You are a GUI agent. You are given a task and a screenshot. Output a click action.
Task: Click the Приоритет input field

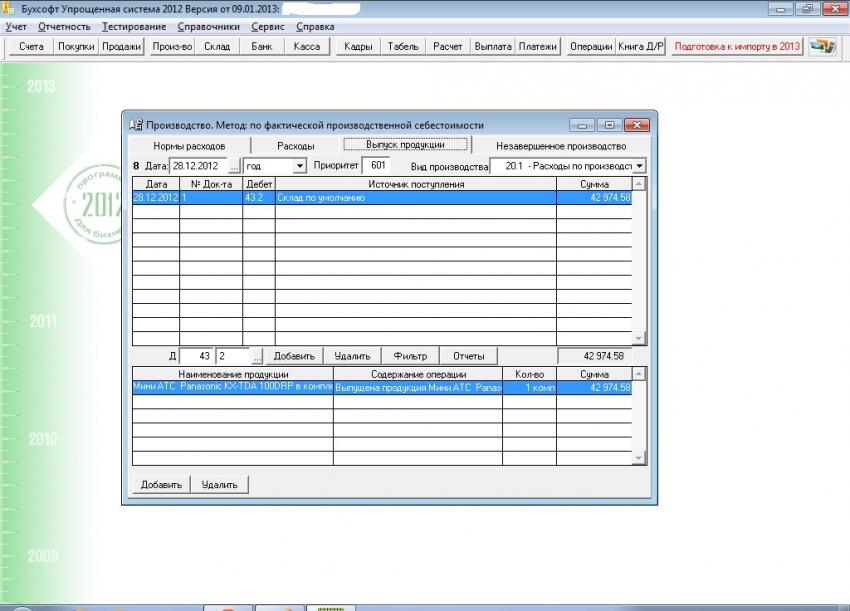[x=376, y=166]
